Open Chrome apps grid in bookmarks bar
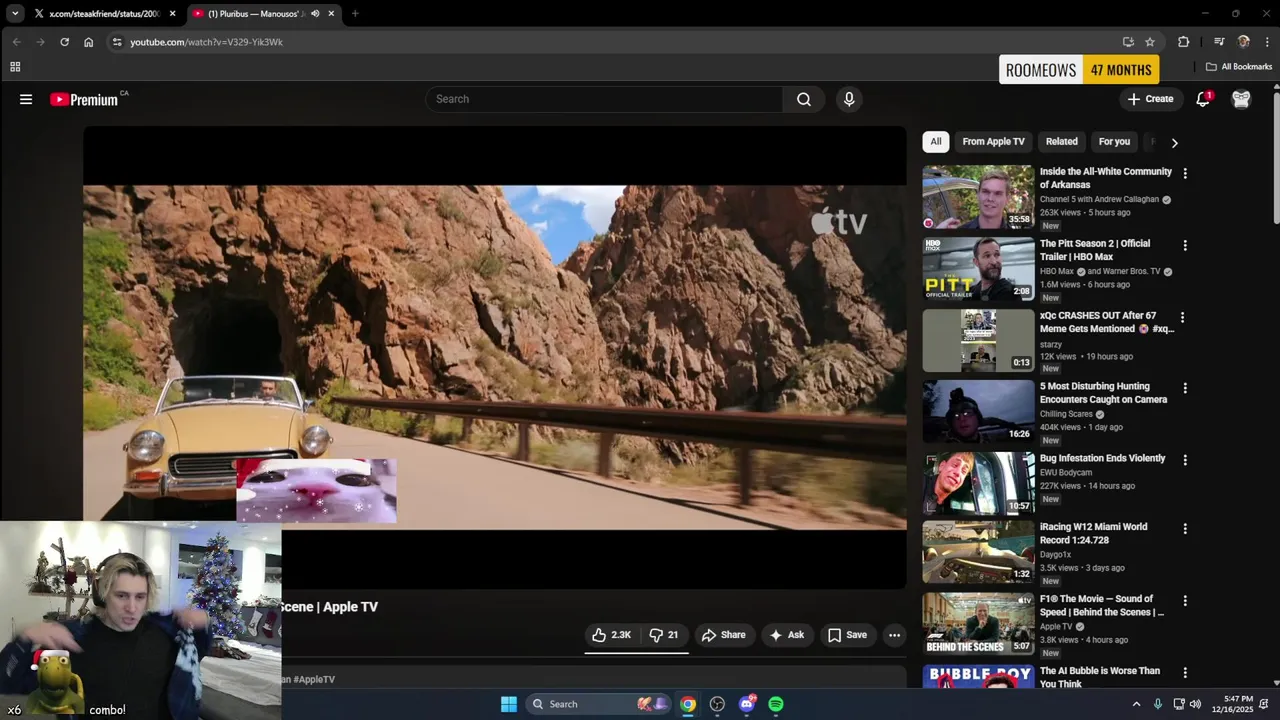 (15, 67)
